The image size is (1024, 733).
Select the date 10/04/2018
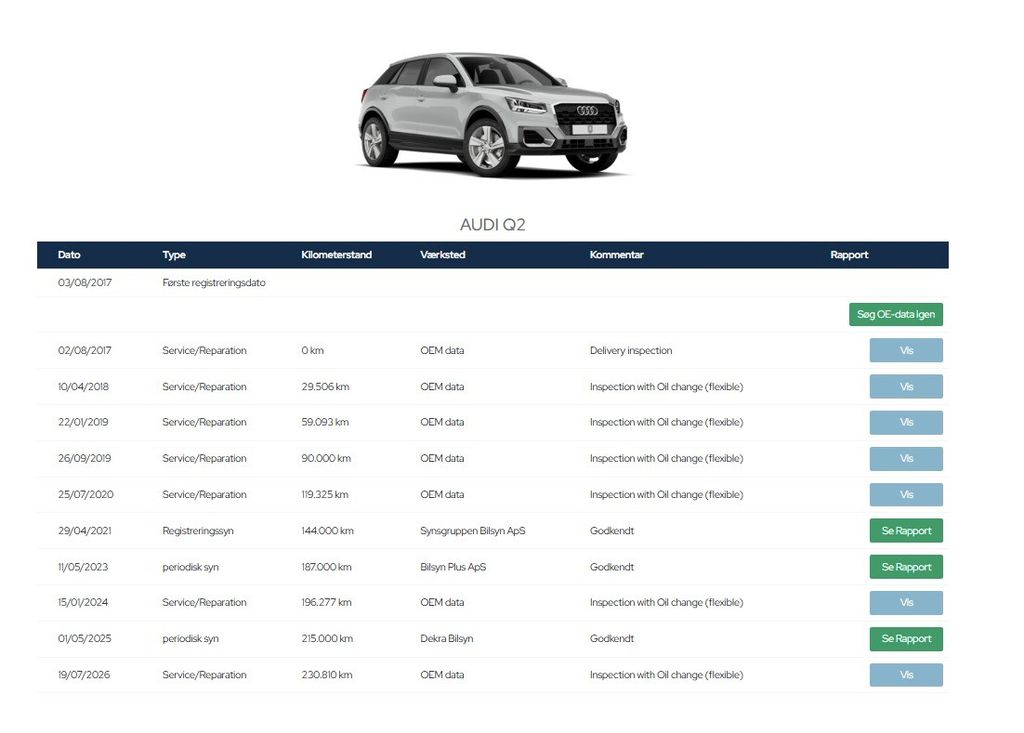pos(84,387)
